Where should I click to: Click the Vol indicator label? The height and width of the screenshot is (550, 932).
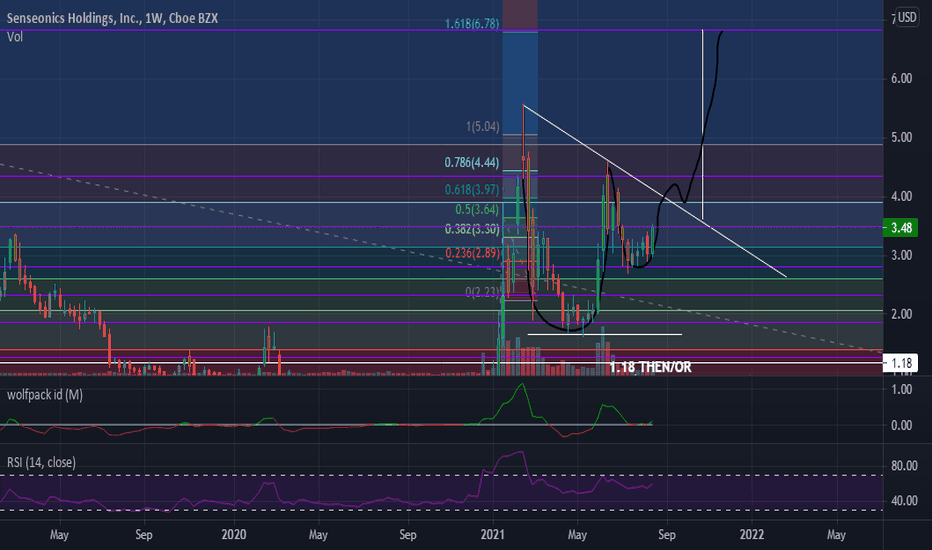point(15,37)
